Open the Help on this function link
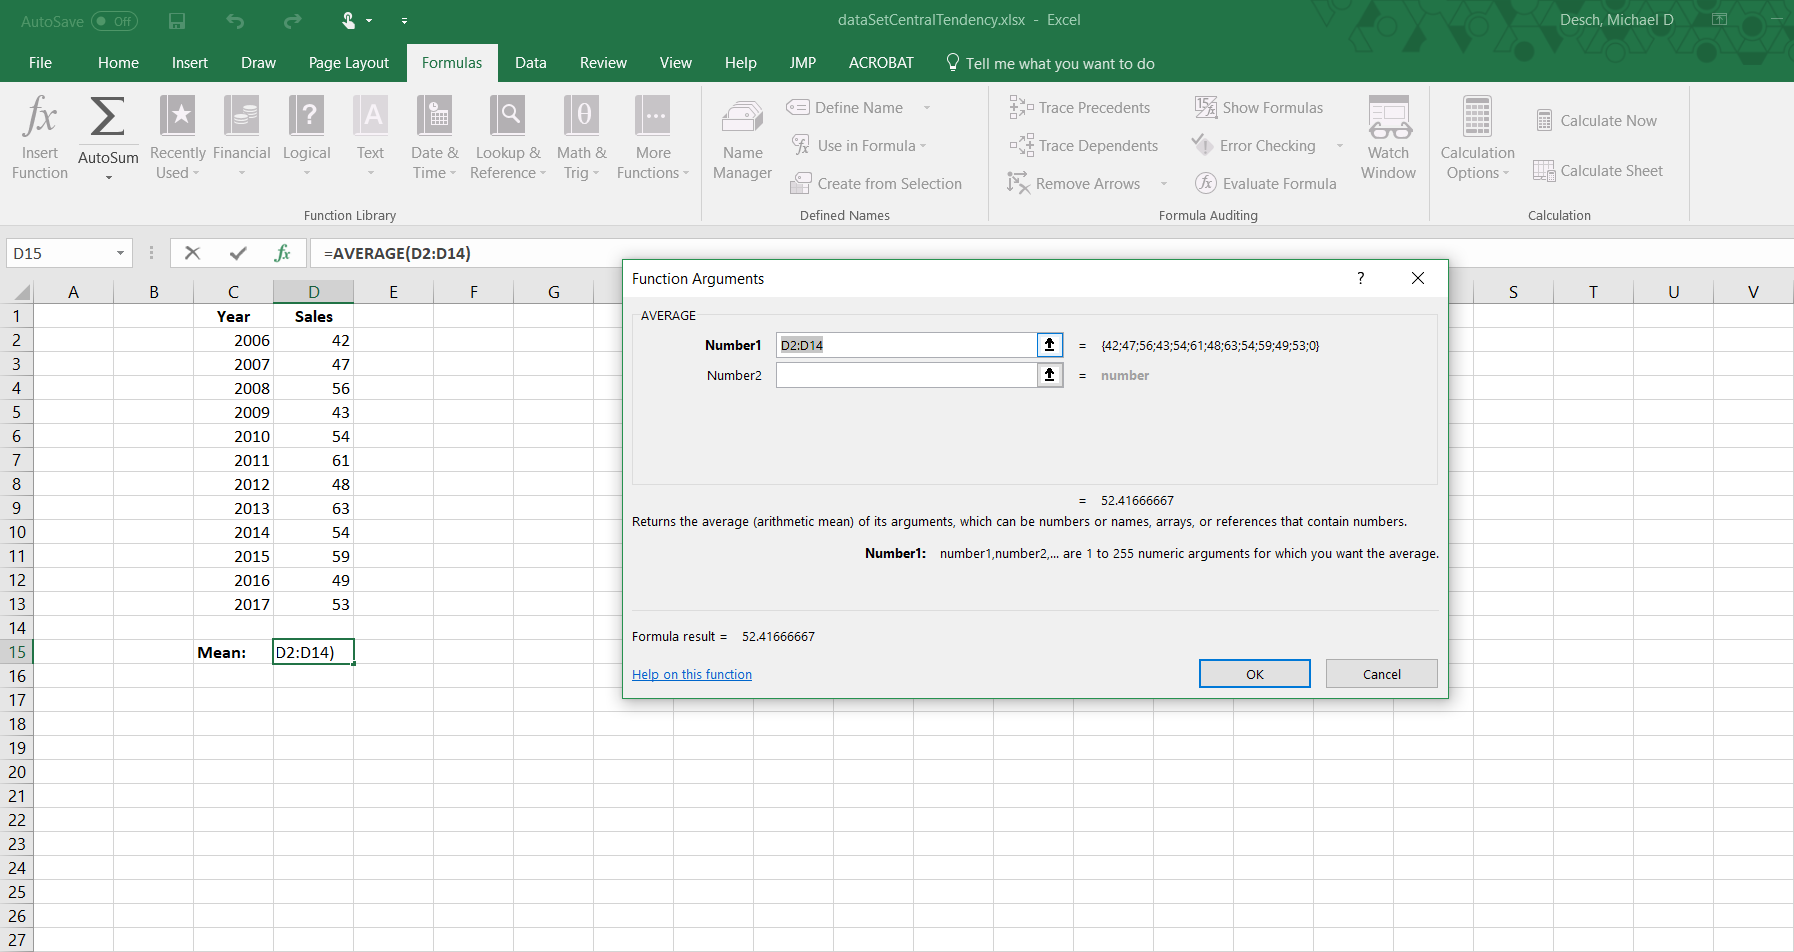The height and width of the screenshot is (952, 1794). tap(692, 675)
